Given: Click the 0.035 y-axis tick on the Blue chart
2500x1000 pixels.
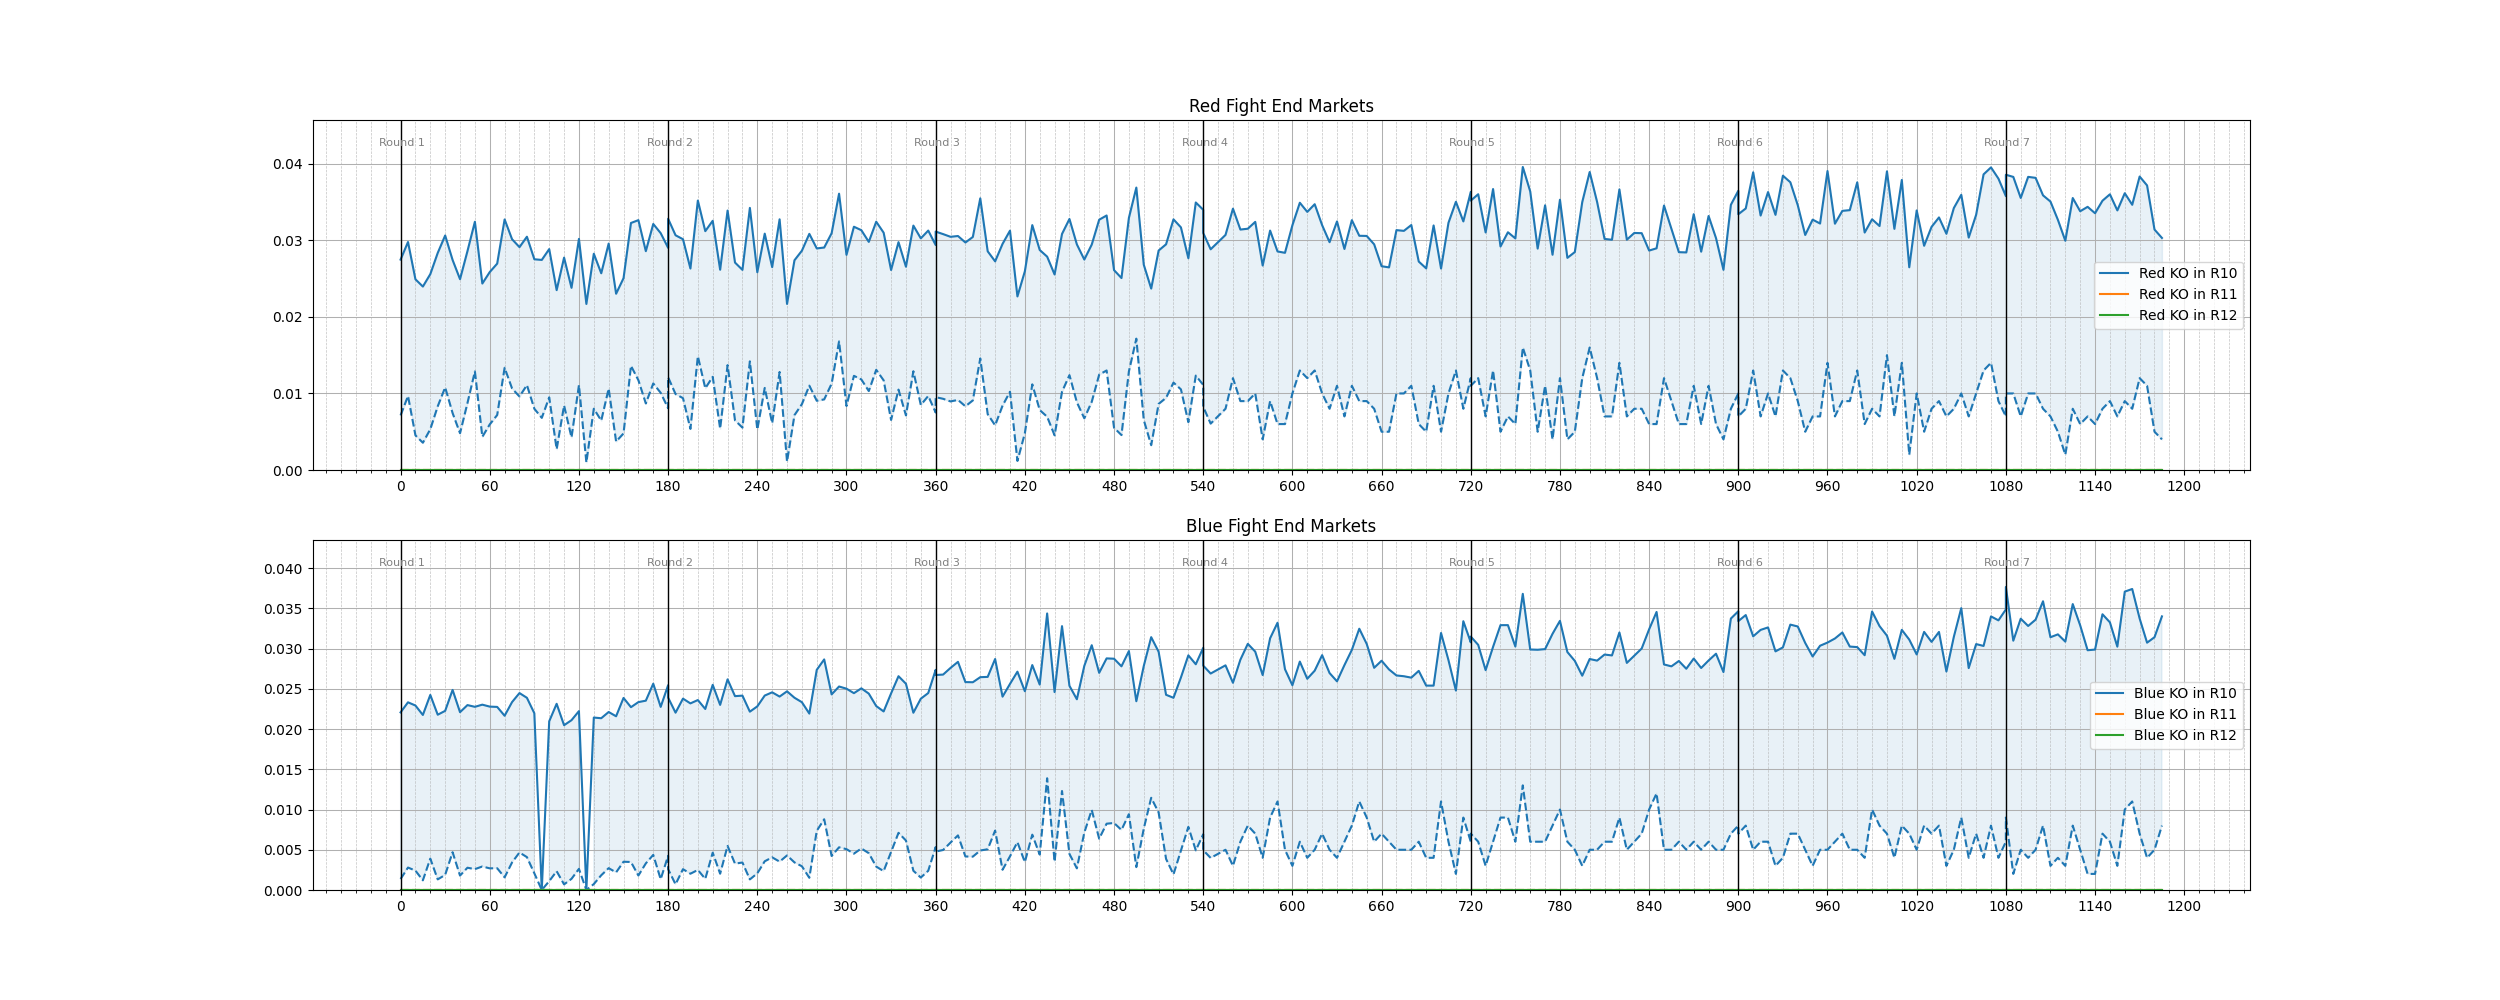Looking at the screenshot, I should [282, 609].
